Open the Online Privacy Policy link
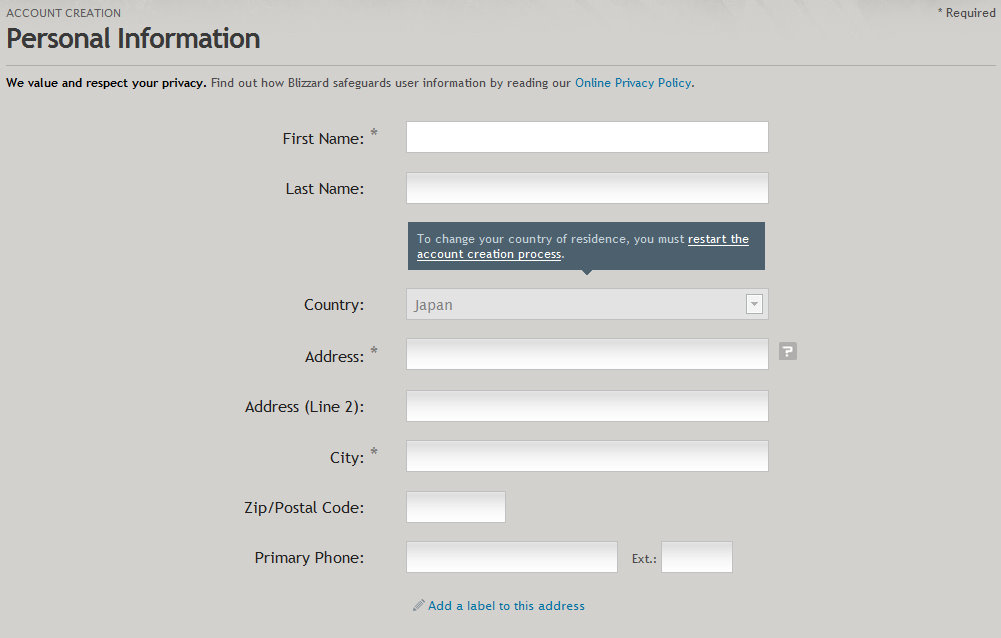Image resolution: width=1001 pixels, height=638 pixels. (x=633, y=83)
